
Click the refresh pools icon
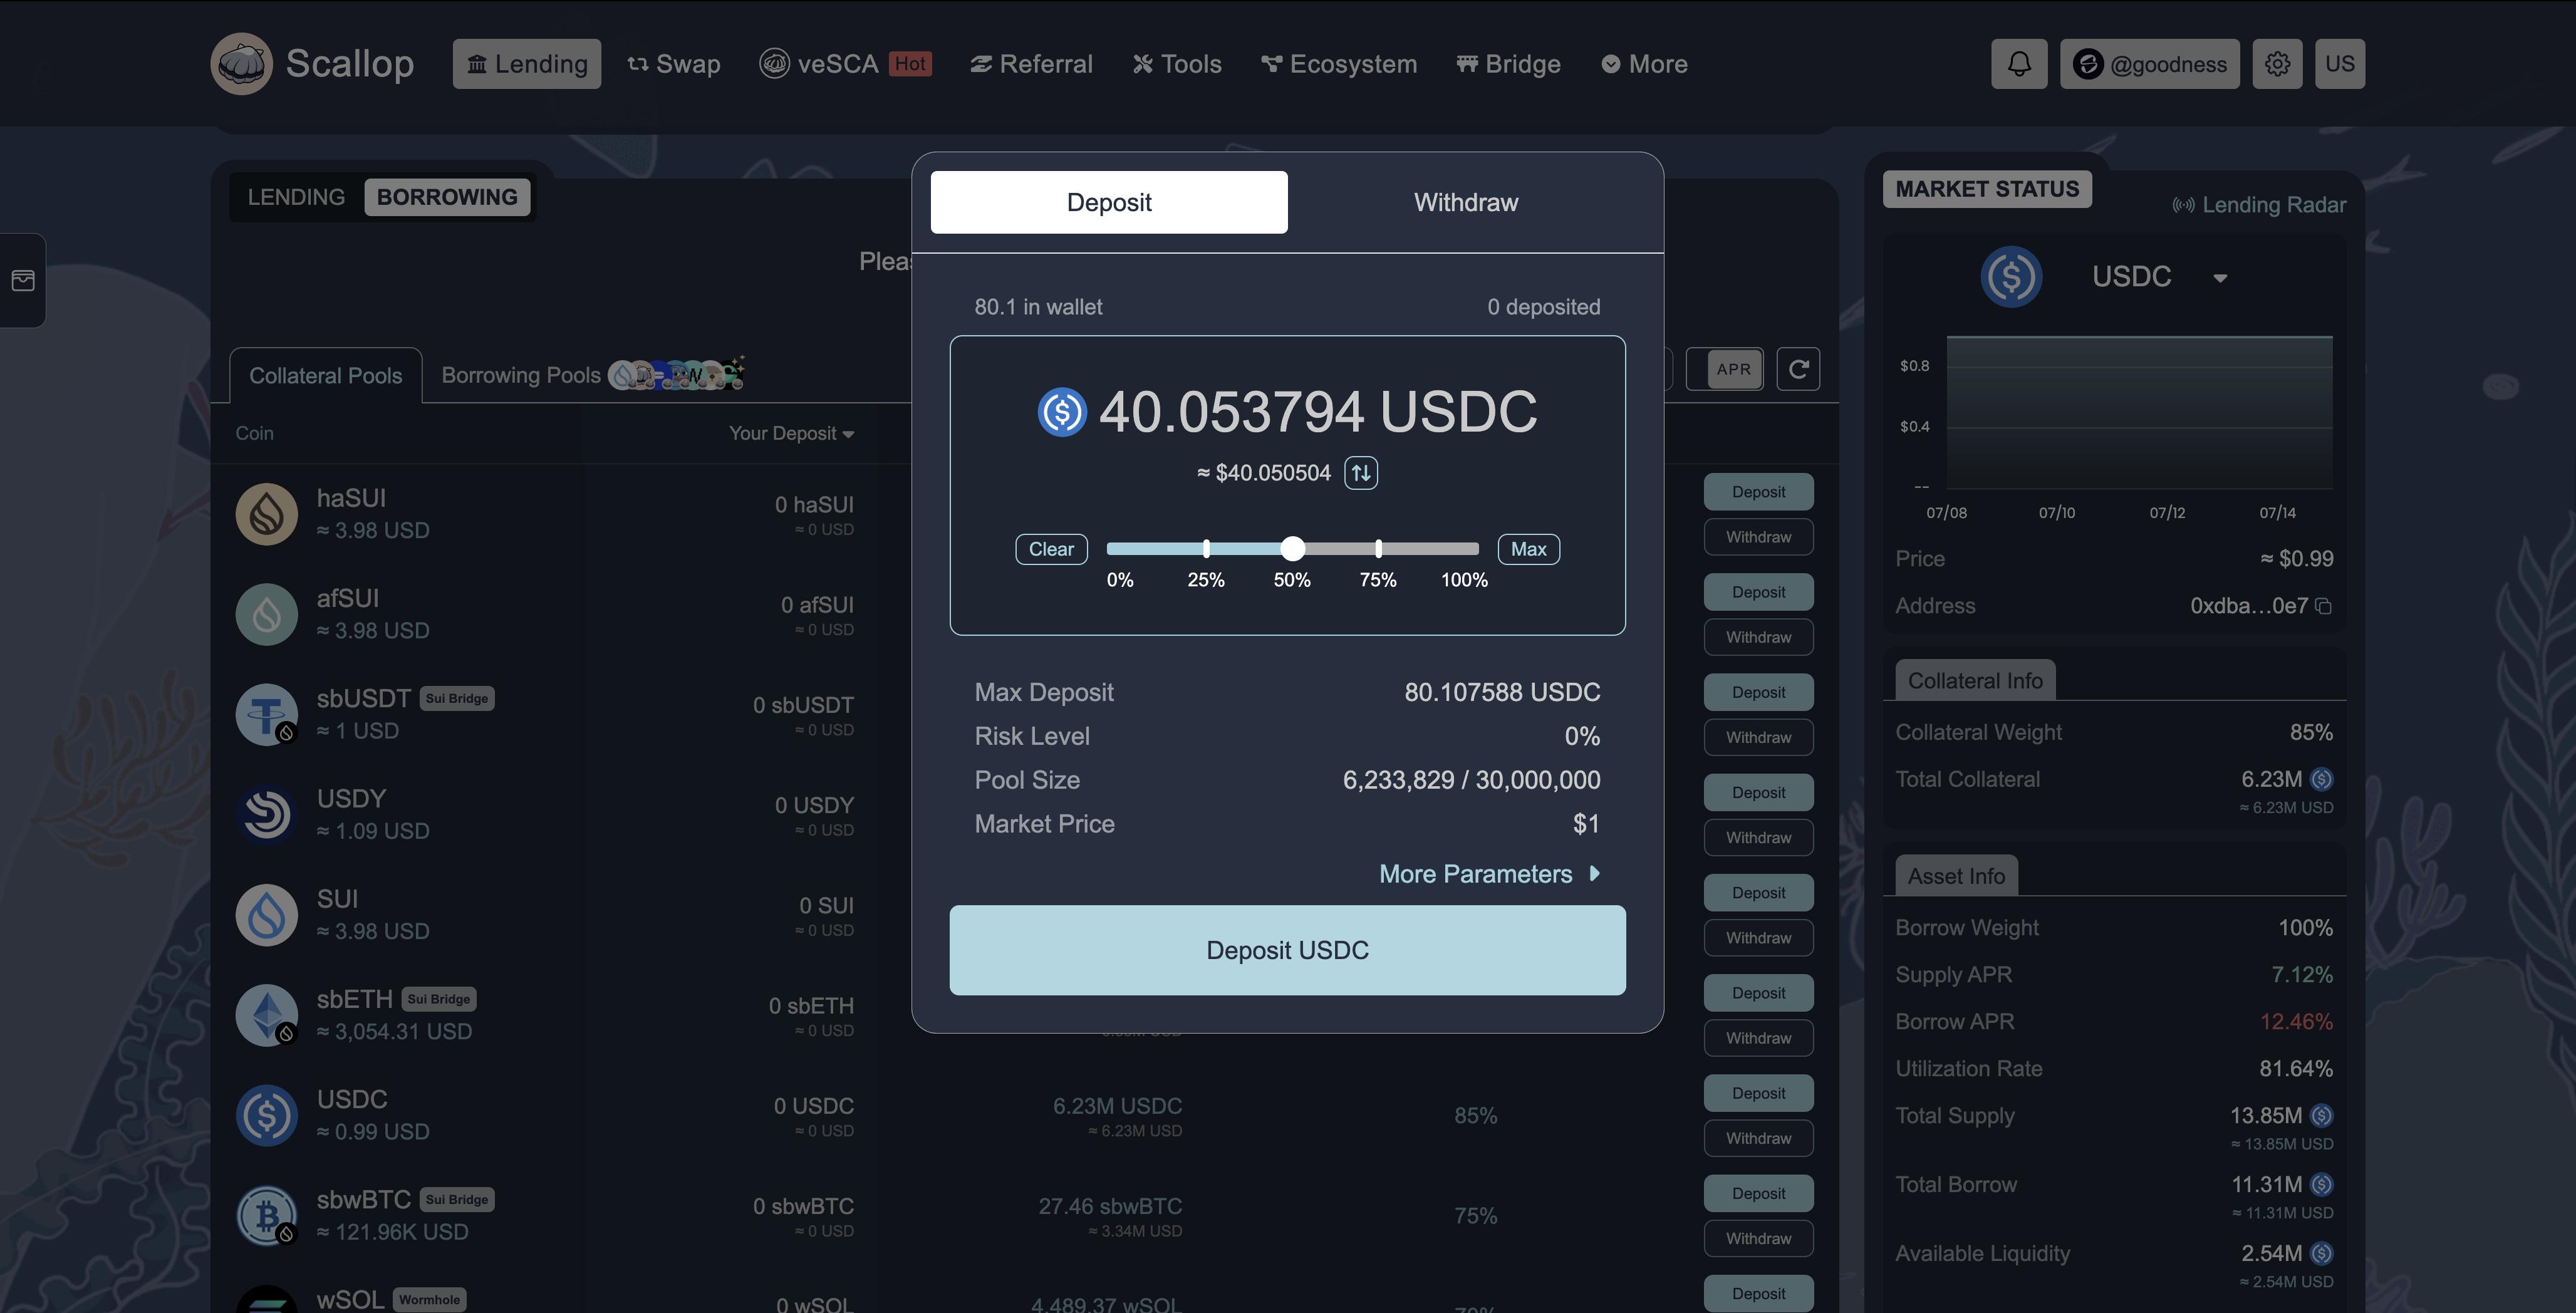[x=1798, y=369]
